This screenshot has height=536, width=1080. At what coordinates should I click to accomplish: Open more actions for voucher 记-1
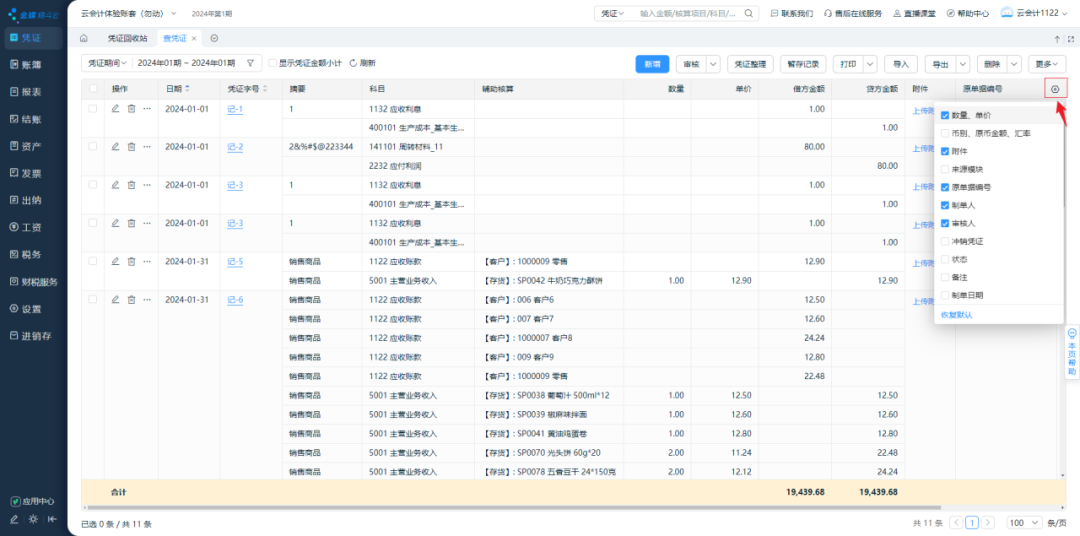pos(147,108)
